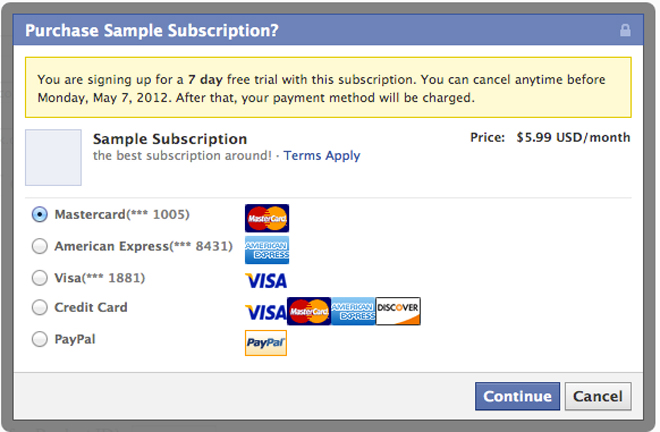Screen dimensions: 660x432
Task: Click the Sample Subscription product title
Action: click(x=170, y=139)
